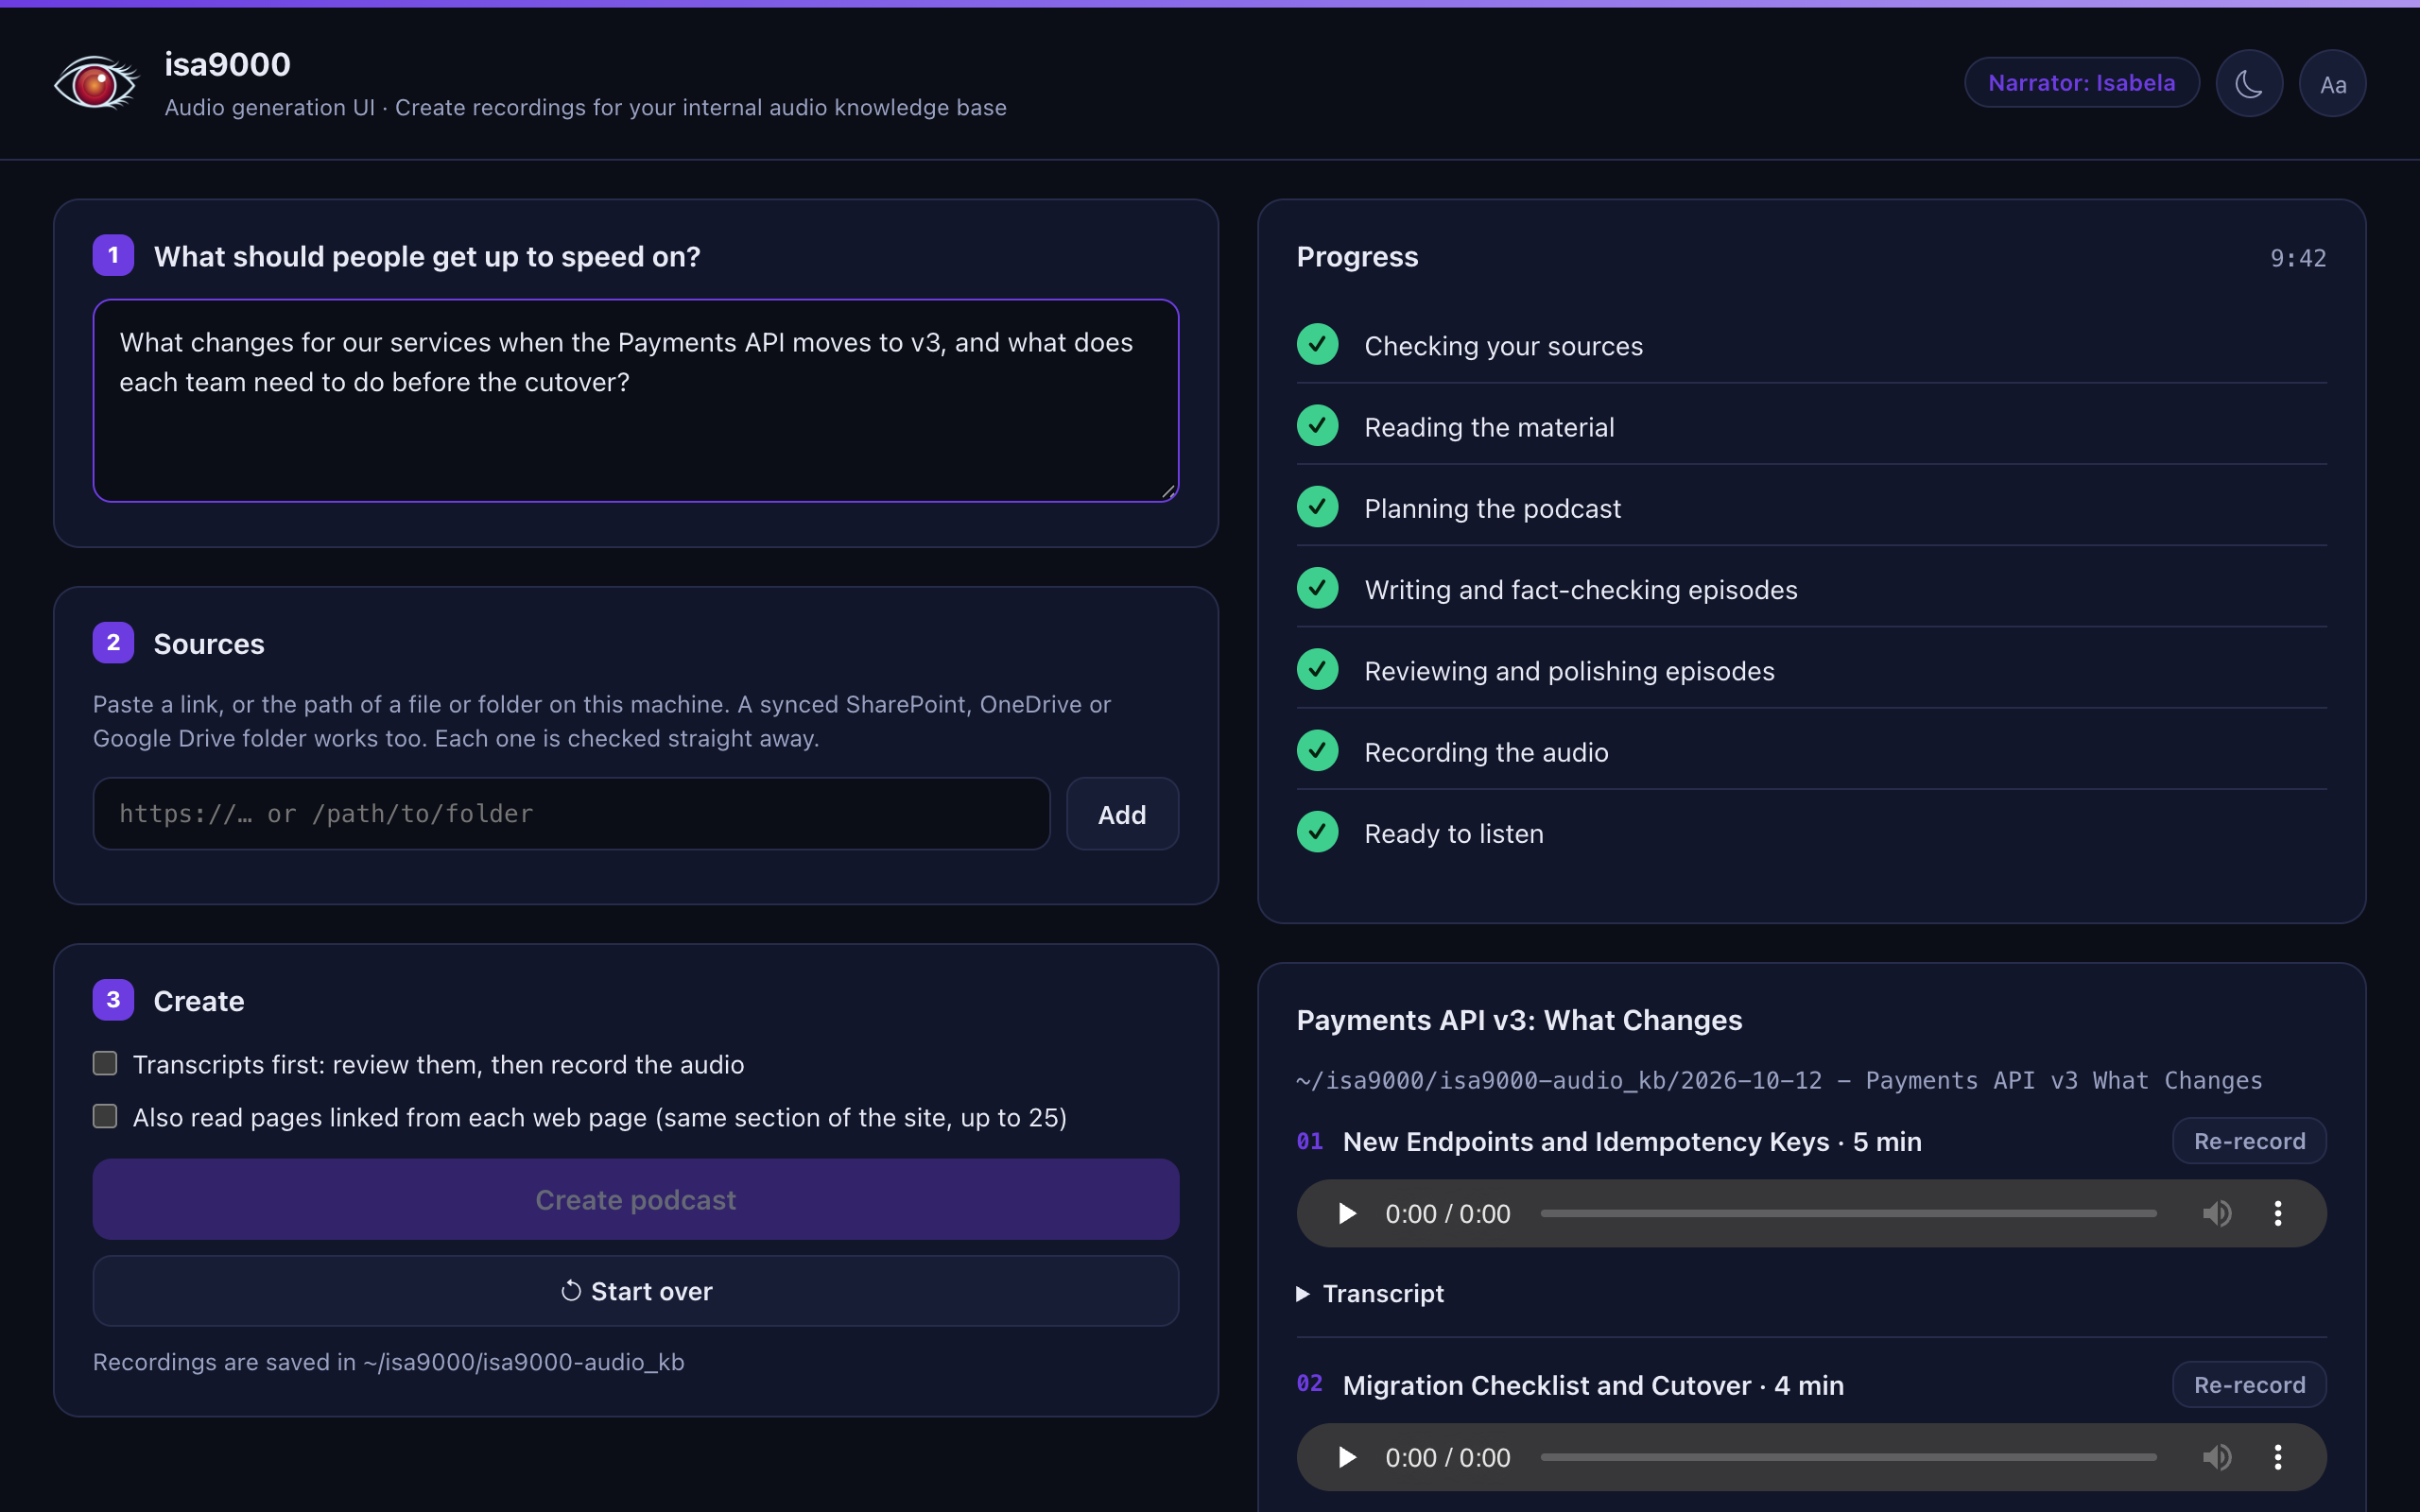Open more options on episode 02 player
The height and width of the screenshot is (1512, 2420).
(x=2278, y=1457)
